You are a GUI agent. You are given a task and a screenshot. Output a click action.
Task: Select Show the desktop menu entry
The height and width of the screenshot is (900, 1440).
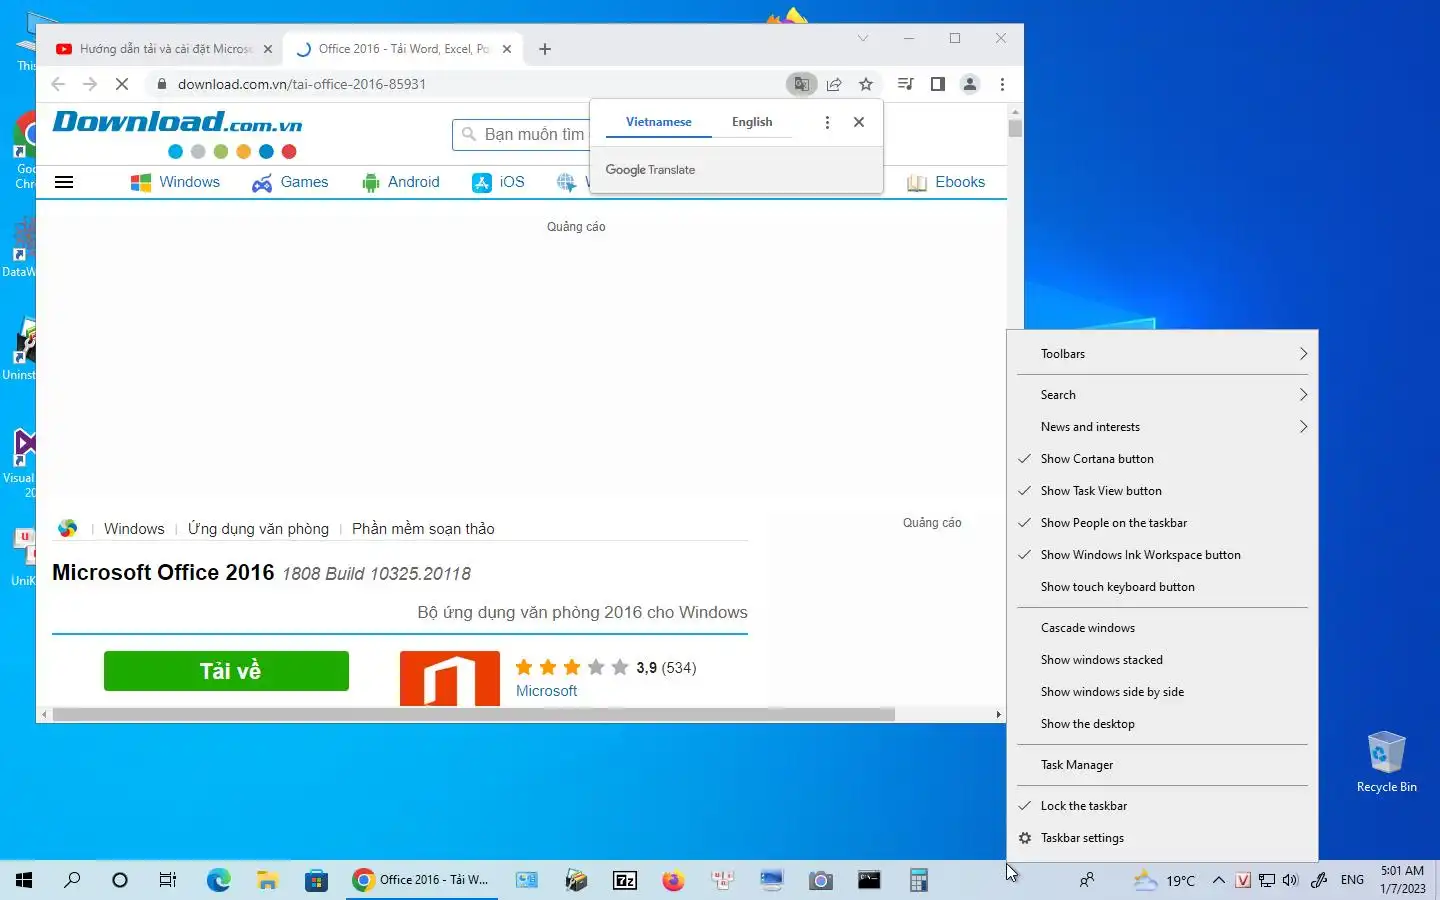pos(1162,724)
